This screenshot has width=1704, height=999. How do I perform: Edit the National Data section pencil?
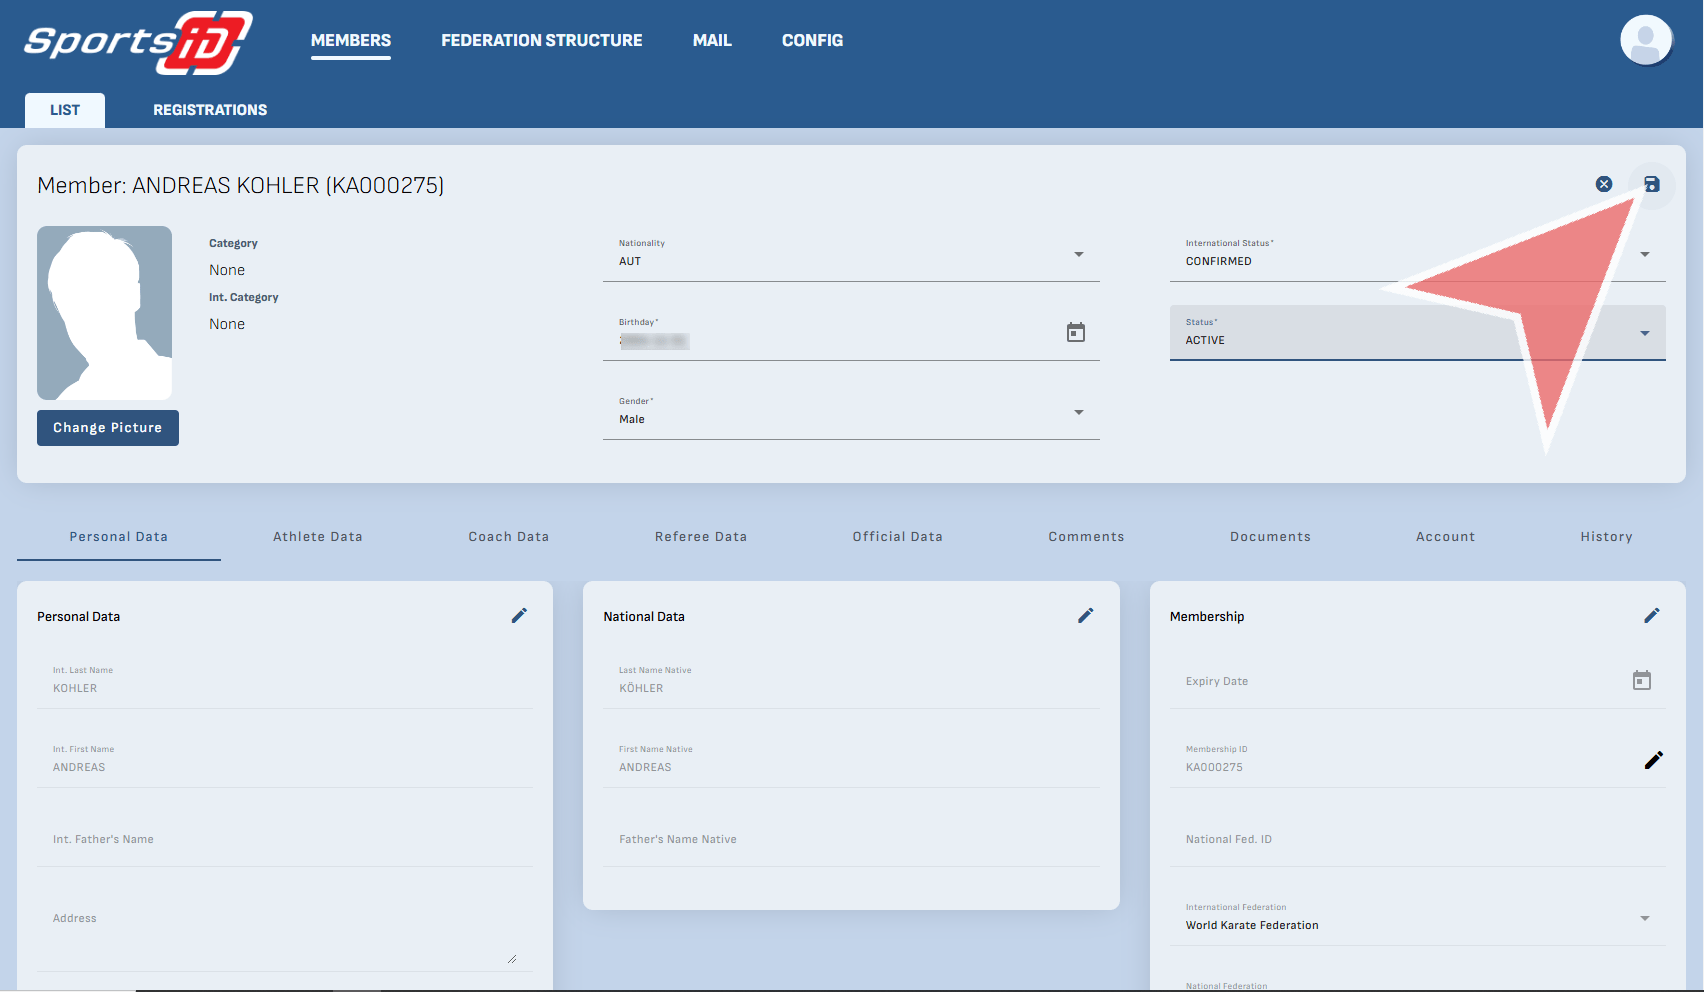tap(1085, 616)
